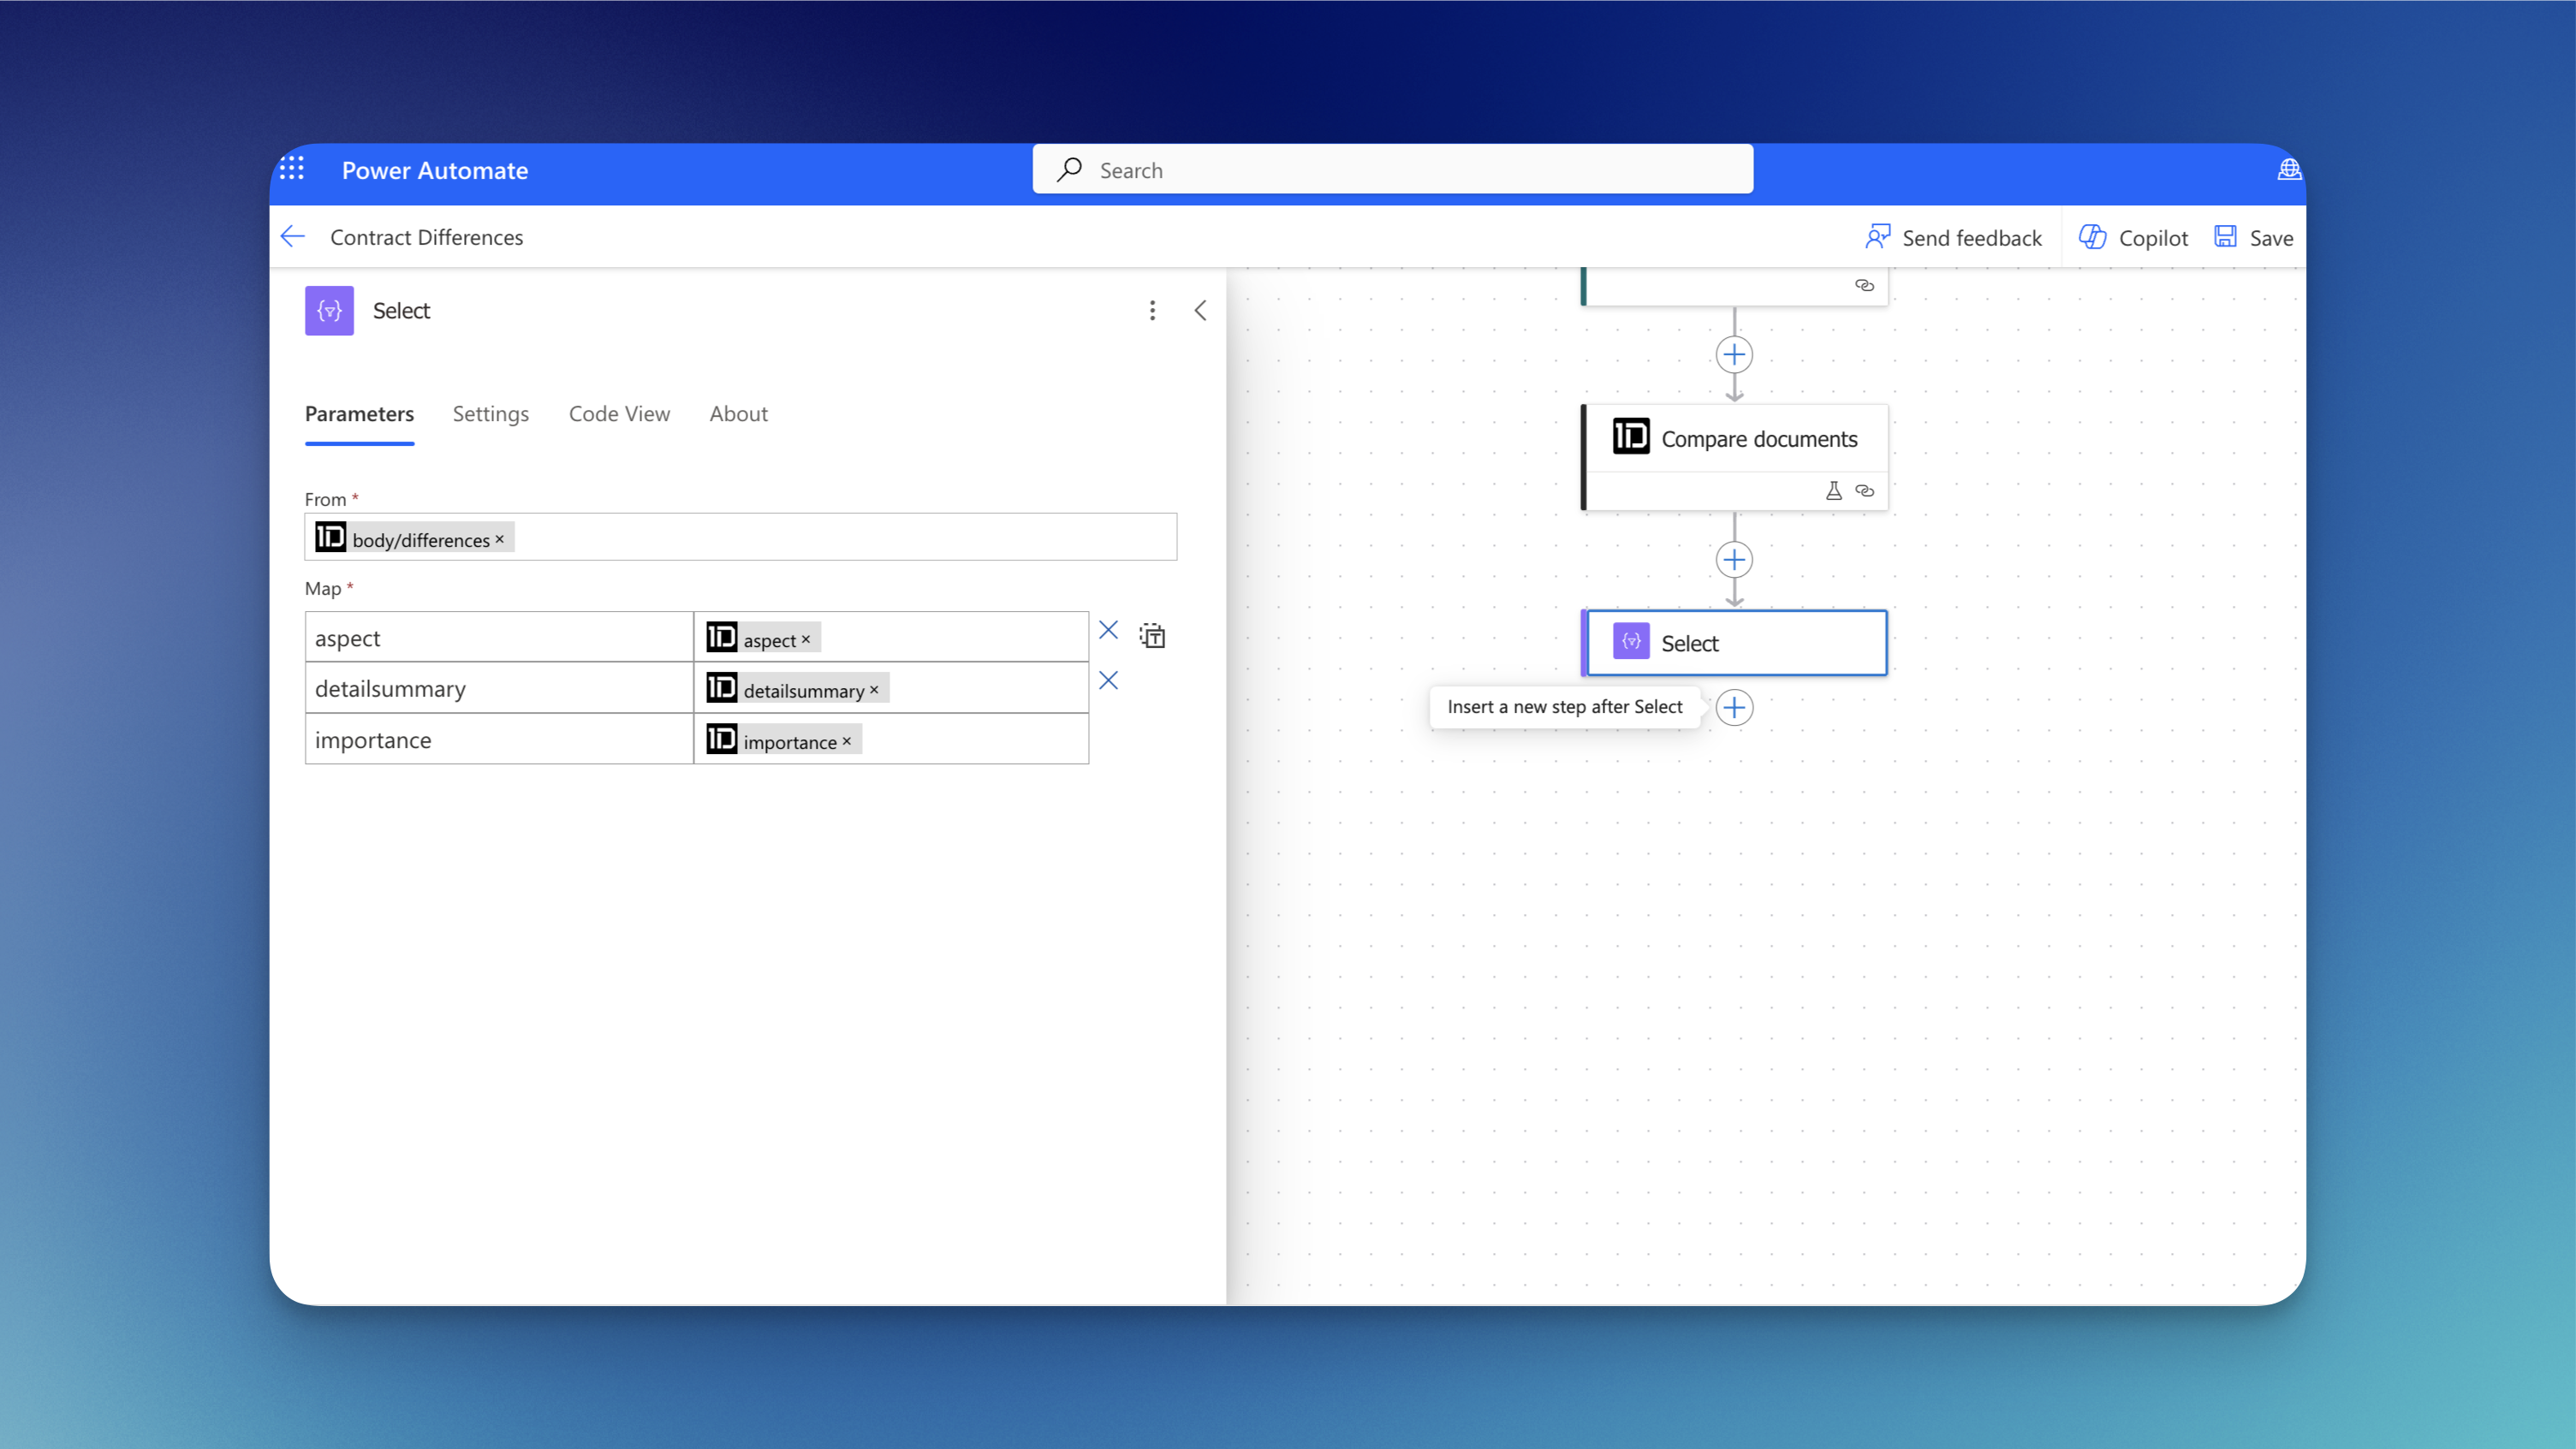Remove the body/differences token
This screenshot has width=2576, height=1449.
click(499, 539)
